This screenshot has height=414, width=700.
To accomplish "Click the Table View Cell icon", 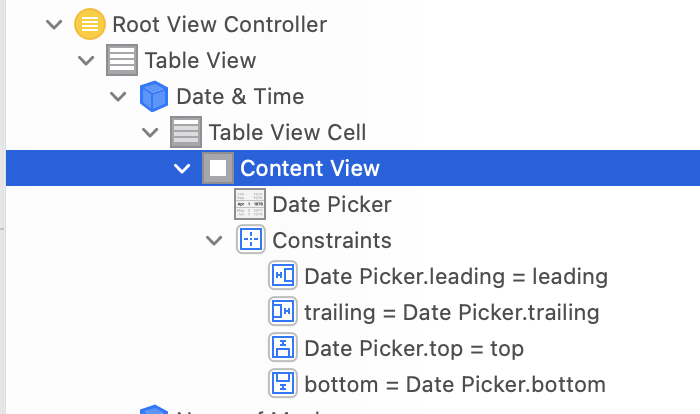I will 186,132.
